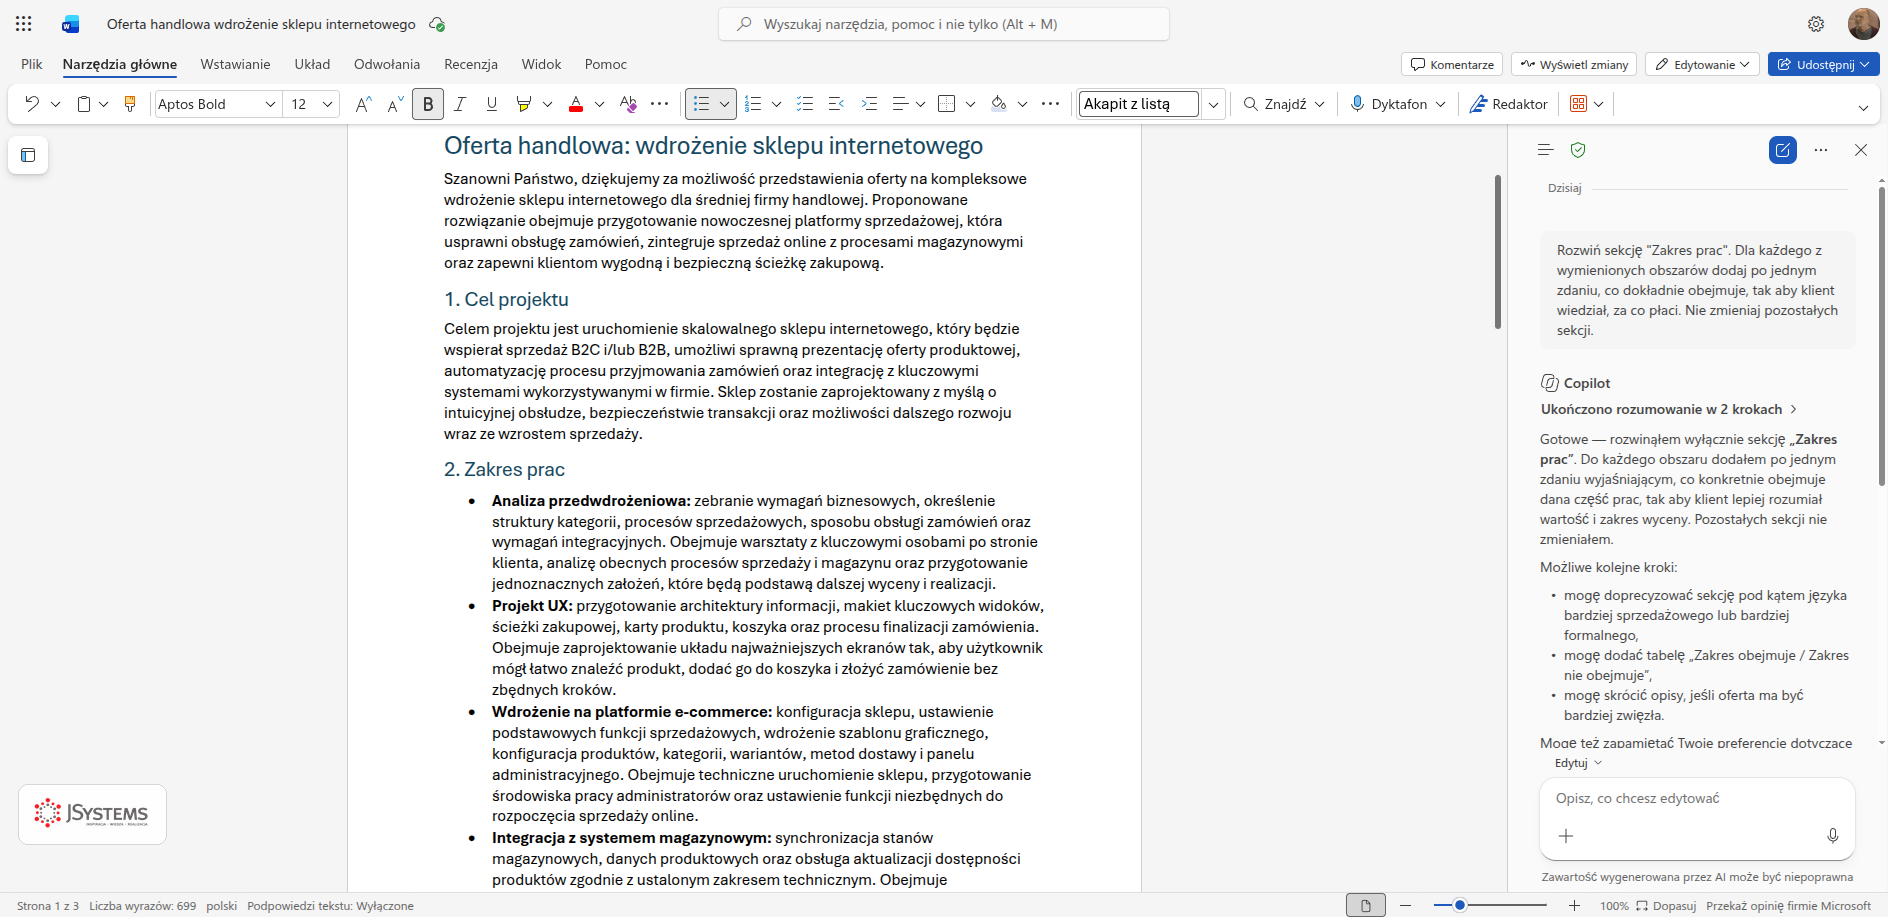Switch to single page view
Viewport: 1888px width, 917px height.
coord(1366,905)
